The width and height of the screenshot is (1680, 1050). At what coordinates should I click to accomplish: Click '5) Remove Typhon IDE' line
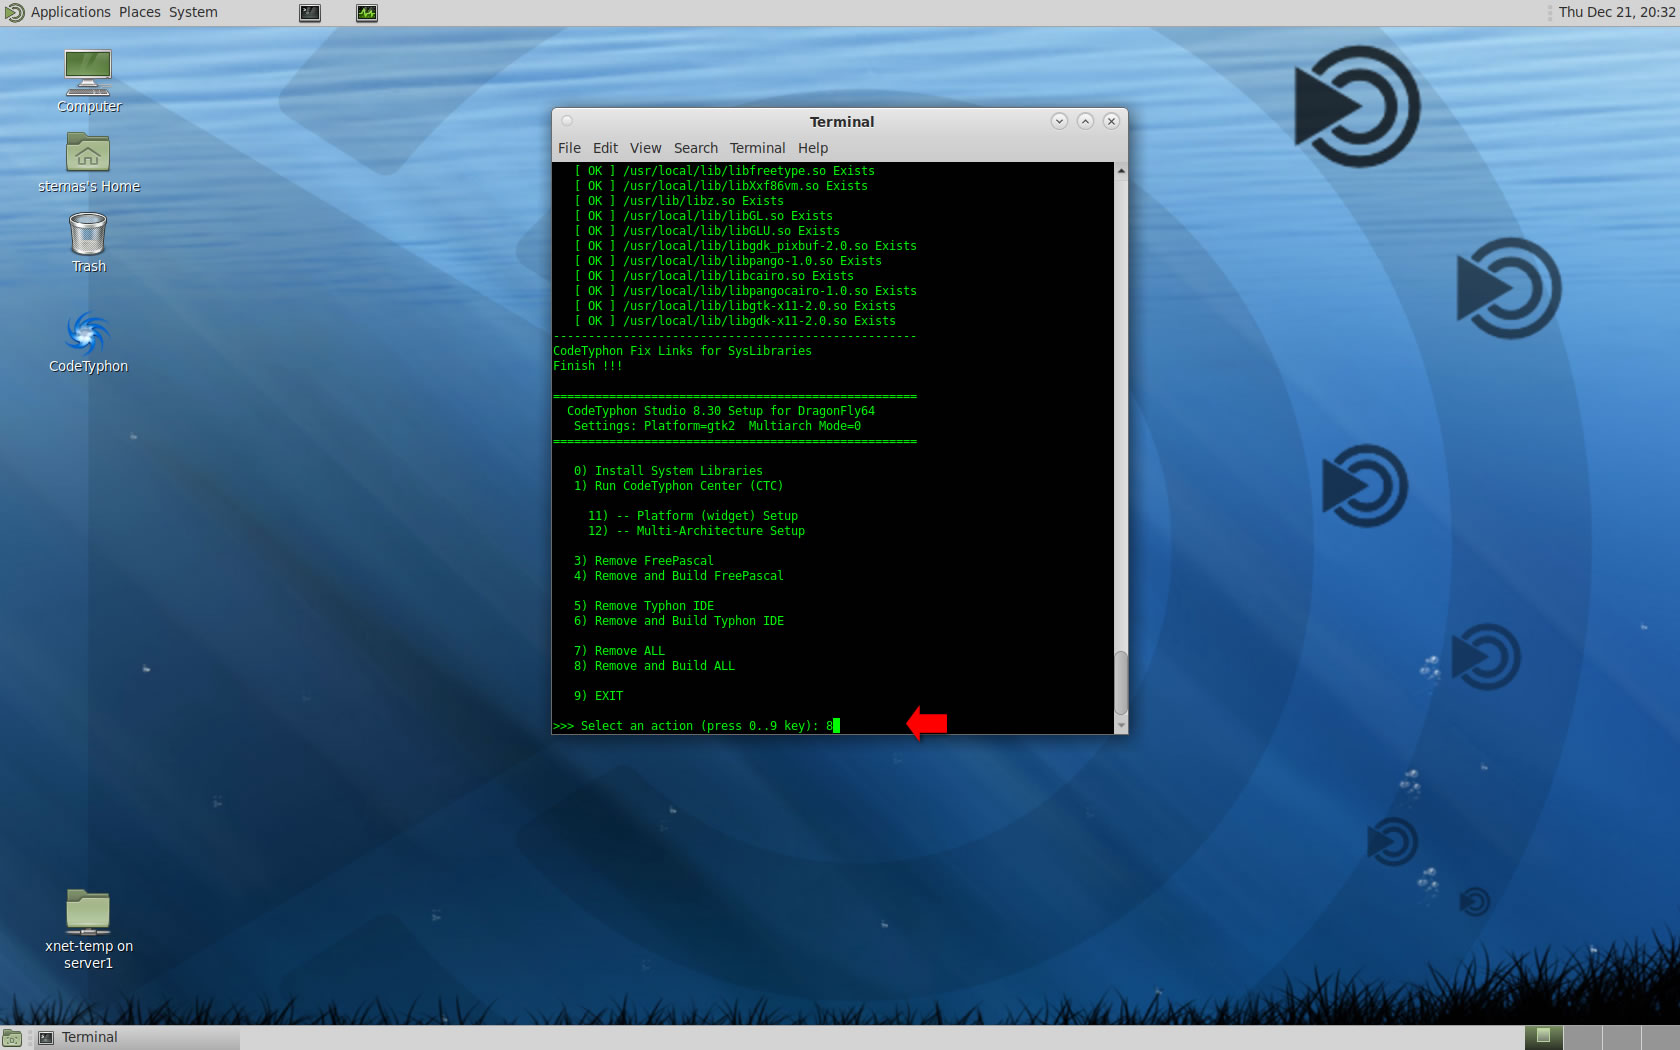click(644, 606)
